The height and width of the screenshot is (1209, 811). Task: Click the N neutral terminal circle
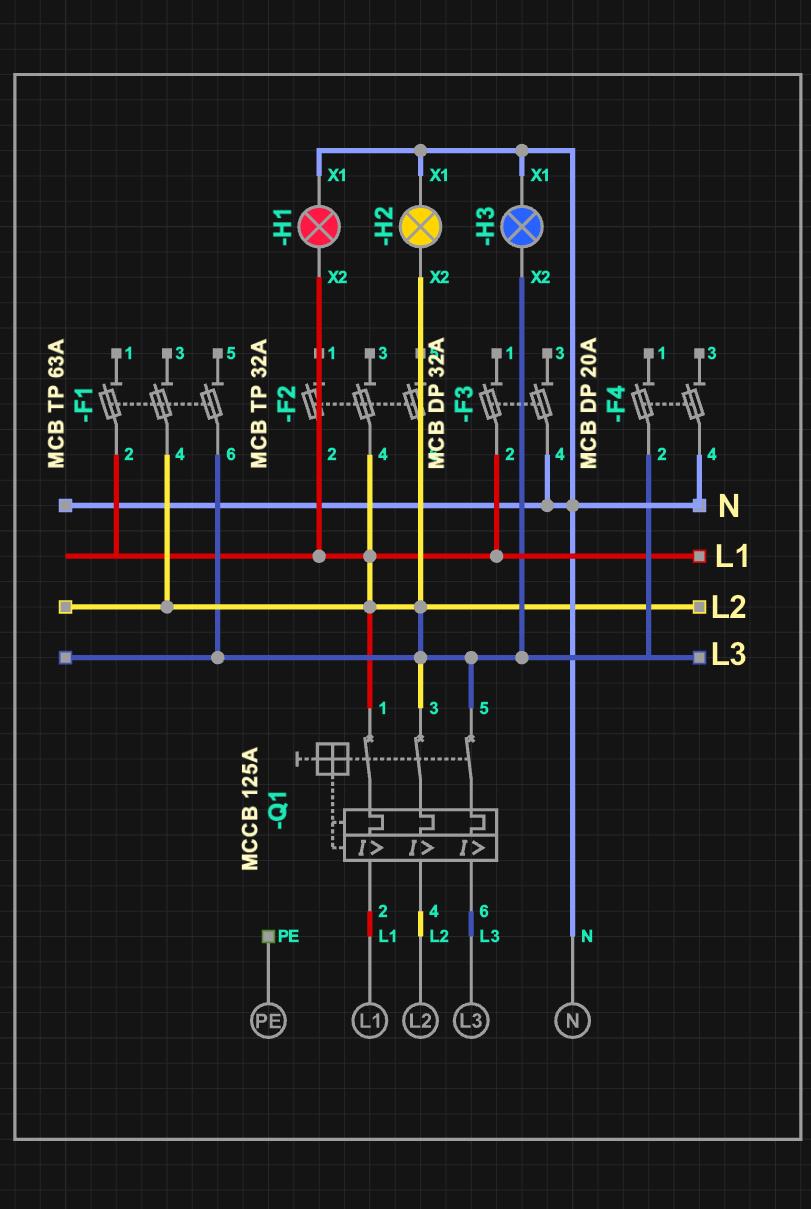point(572,1020)
